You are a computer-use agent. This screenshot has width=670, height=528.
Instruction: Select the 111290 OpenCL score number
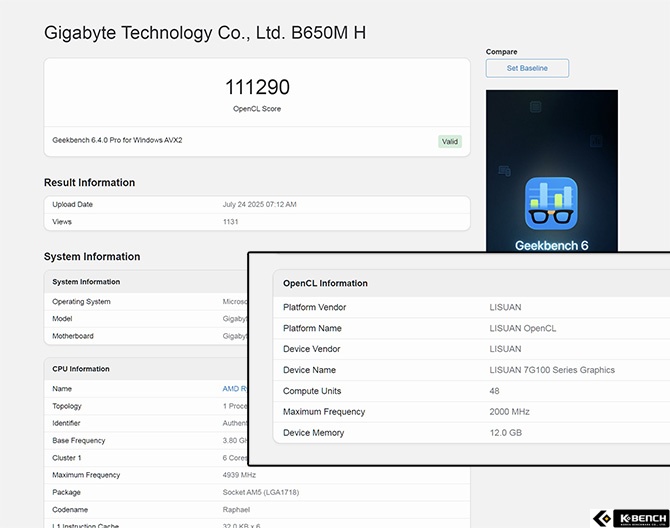(257, 87)
